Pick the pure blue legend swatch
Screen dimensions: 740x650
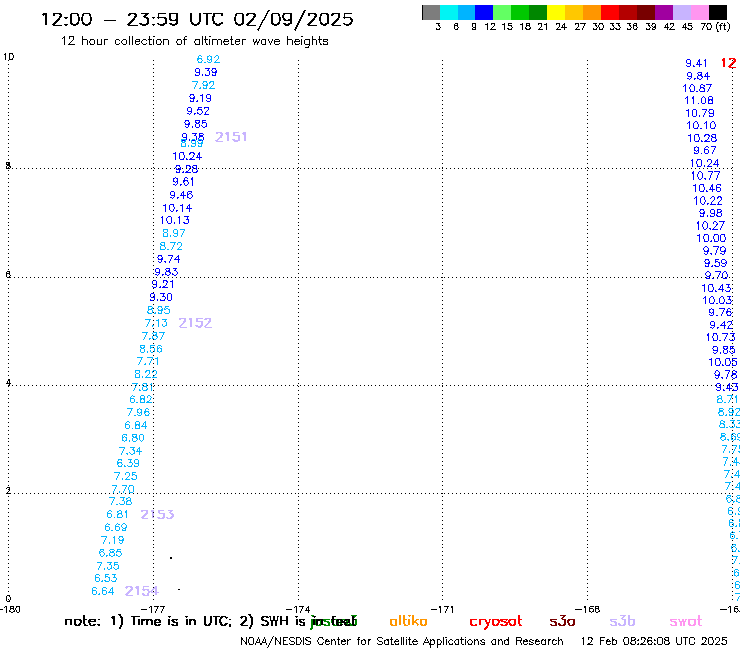[484, 12]
